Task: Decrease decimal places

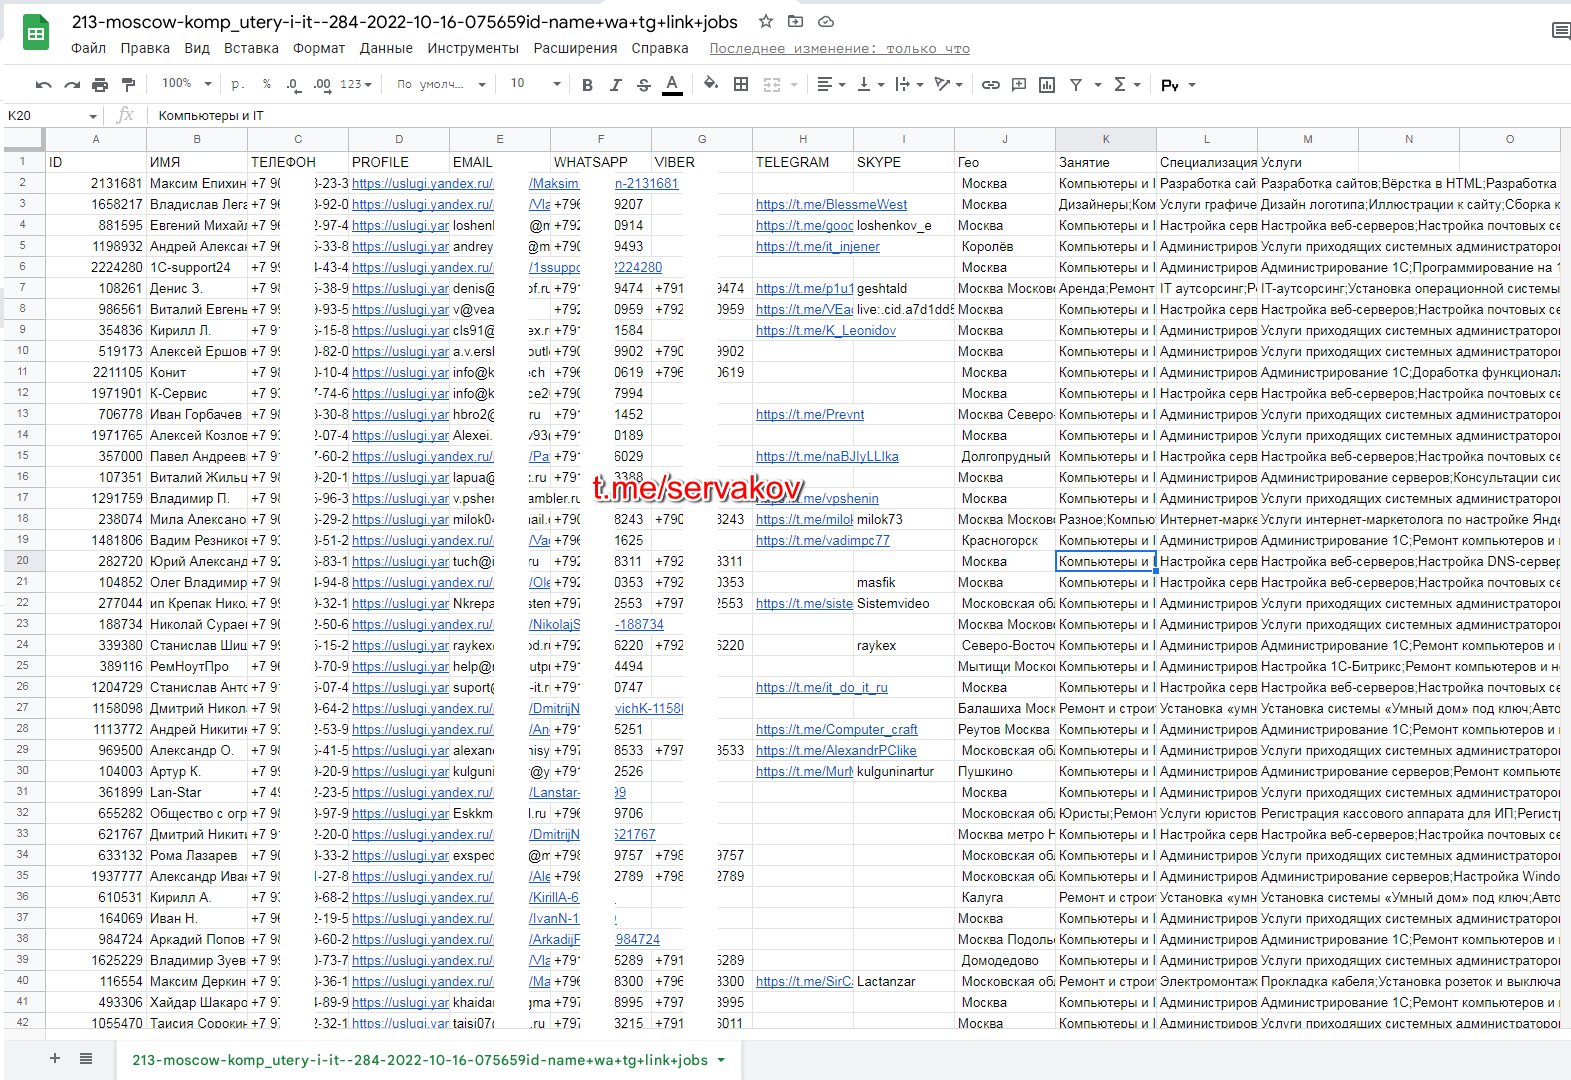Action: click(293, 85)
